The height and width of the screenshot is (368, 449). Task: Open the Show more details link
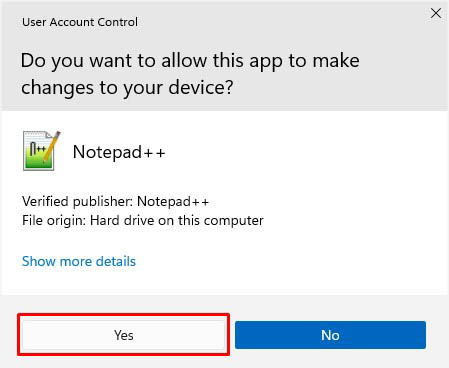[x=79, y=261]
